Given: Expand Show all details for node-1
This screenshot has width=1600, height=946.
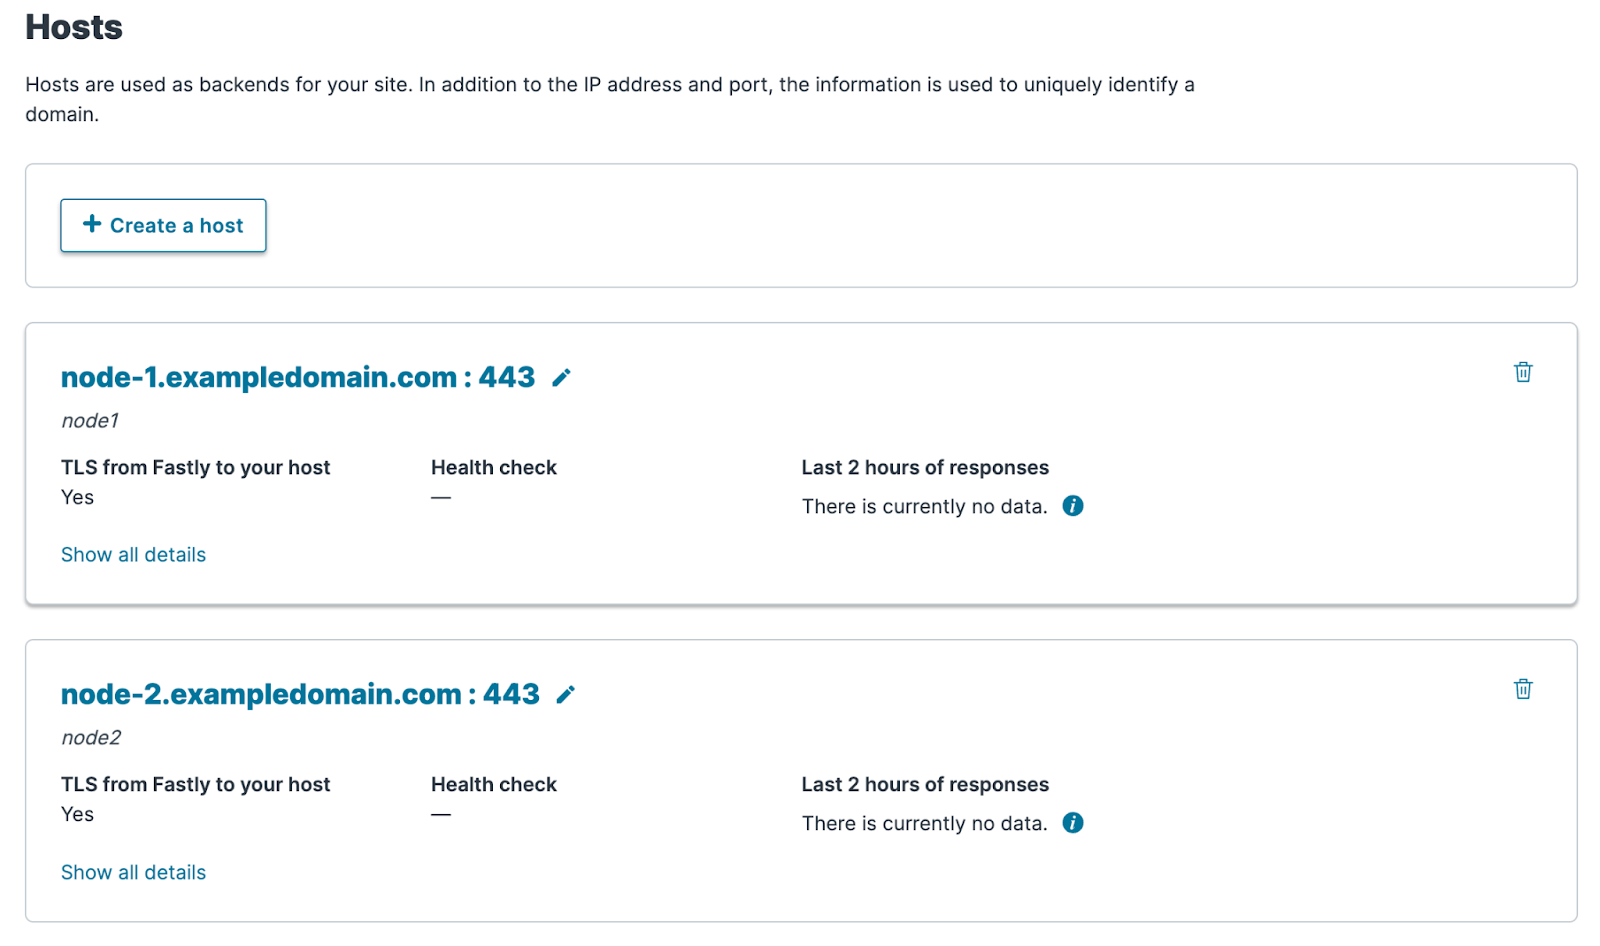Looking at the screenshot, I should [x=133, y=555].
